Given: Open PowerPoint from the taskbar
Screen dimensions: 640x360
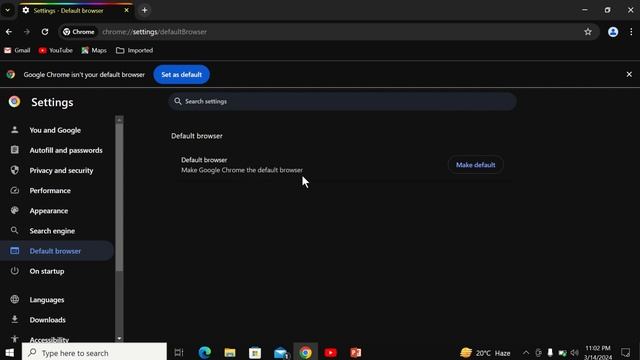Looking at the screenshot, I should click(356, 352).
